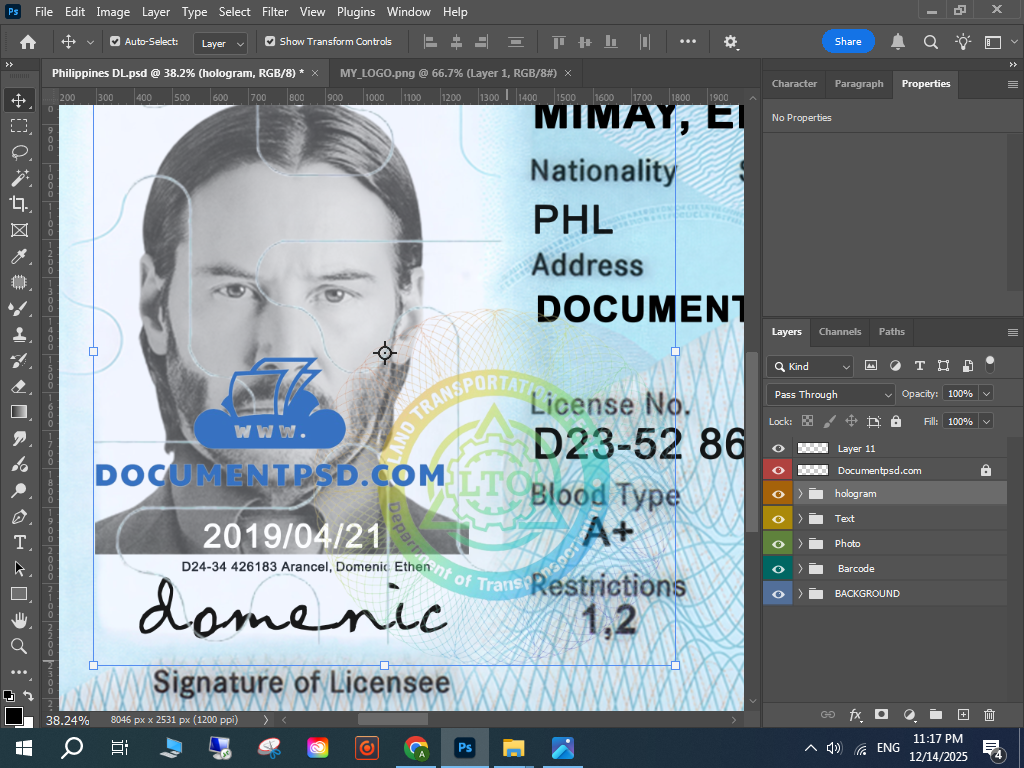The width and height of the screenshot is (1024, 768).
Task: Hide the BACKGROUND layer group
Action: click(x=778, y=593)
